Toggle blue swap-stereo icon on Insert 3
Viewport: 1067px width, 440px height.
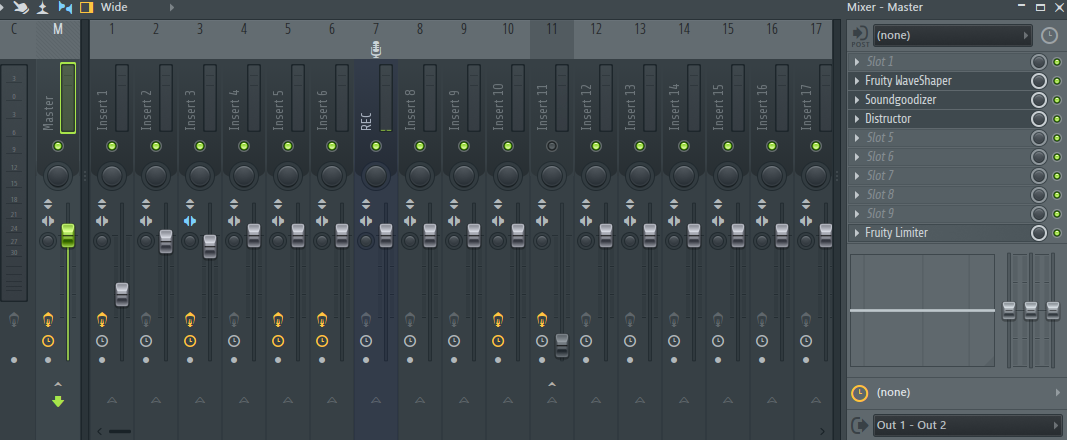tap(190, 221)
